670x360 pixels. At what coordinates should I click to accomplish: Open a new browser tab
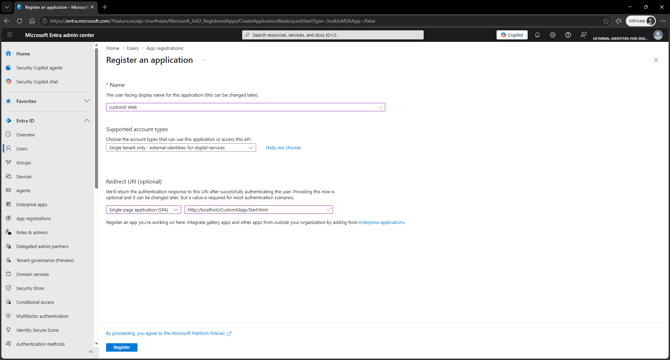tap(105, 7)
